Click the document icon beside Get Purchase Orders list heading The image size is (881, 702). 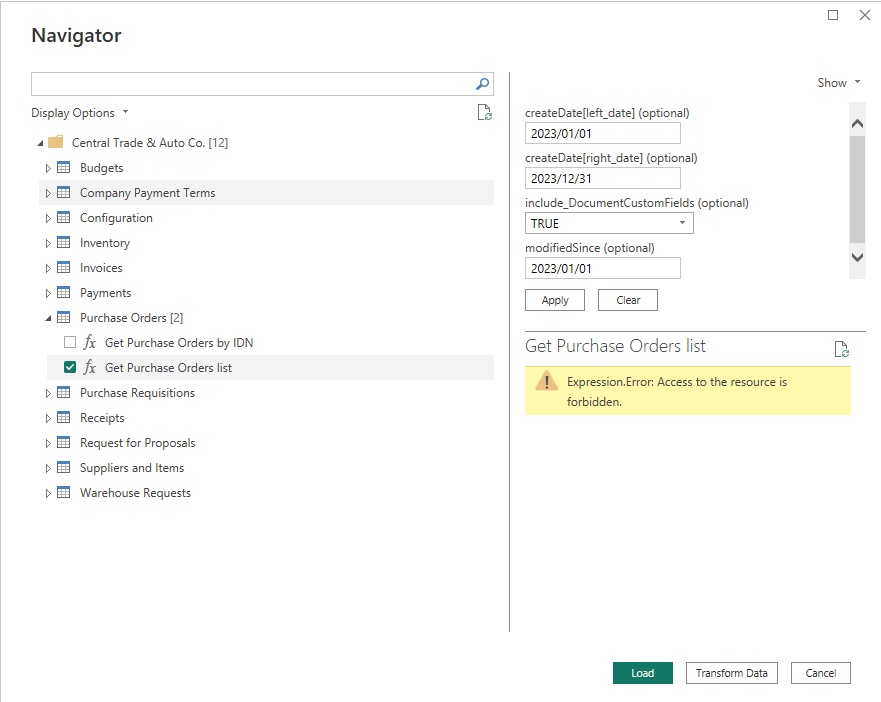click(841, 349)
